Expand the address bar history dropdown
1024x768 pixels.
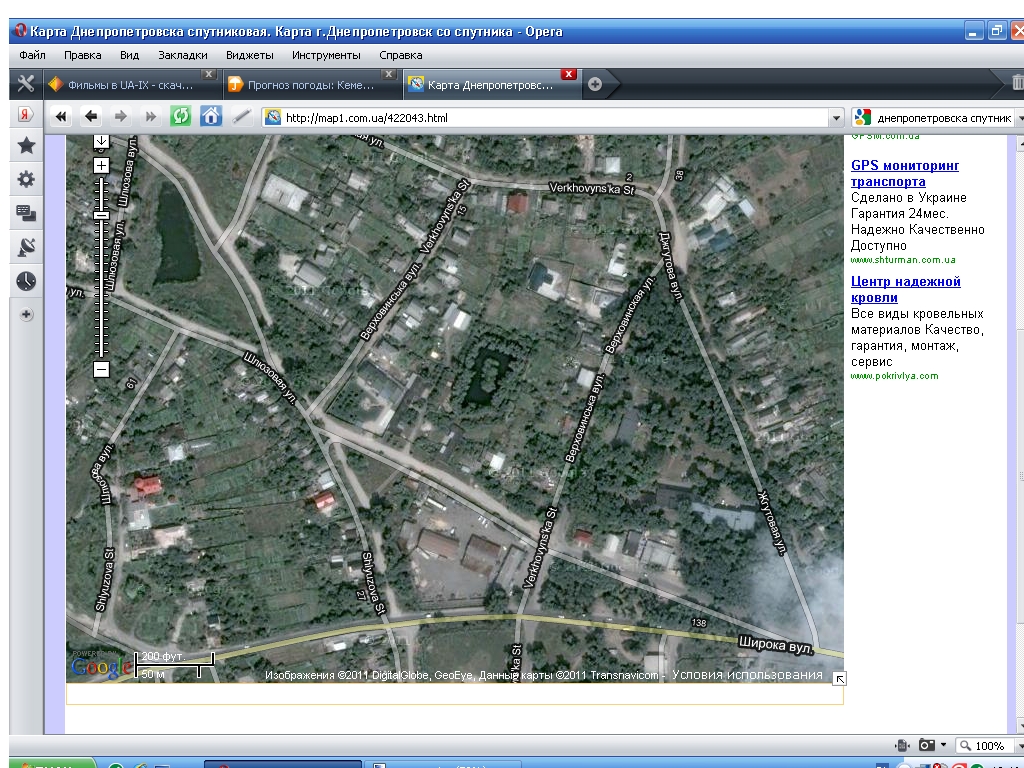(x=837, y=118)
